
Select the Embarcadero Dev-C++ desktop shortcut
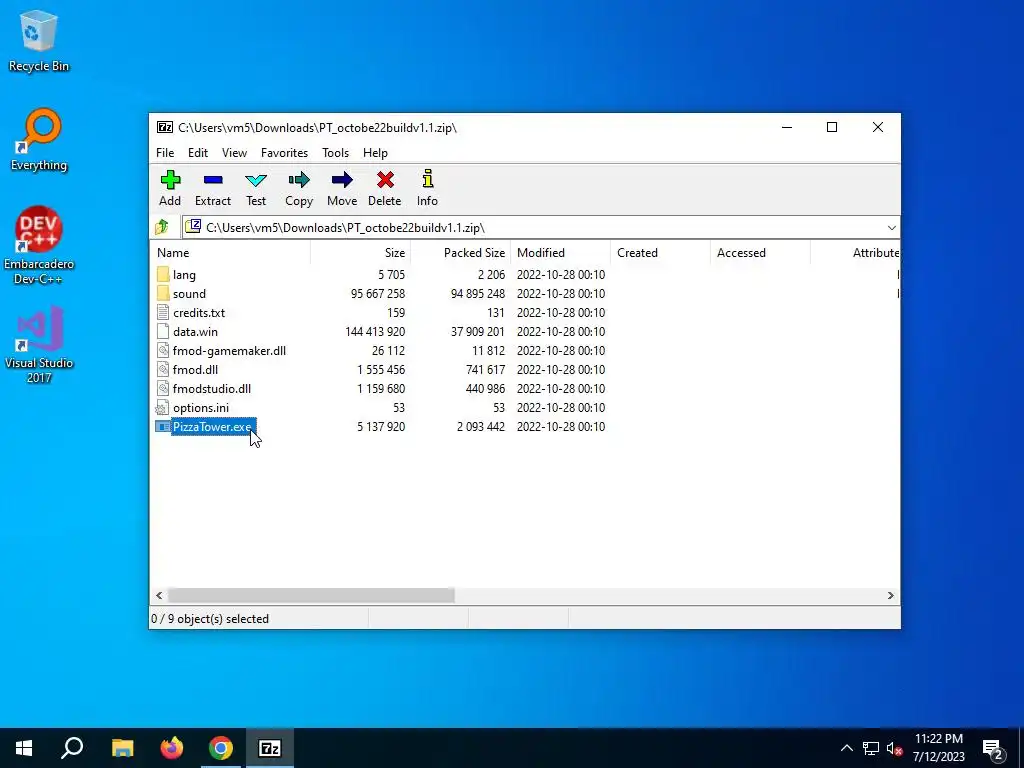39,246
